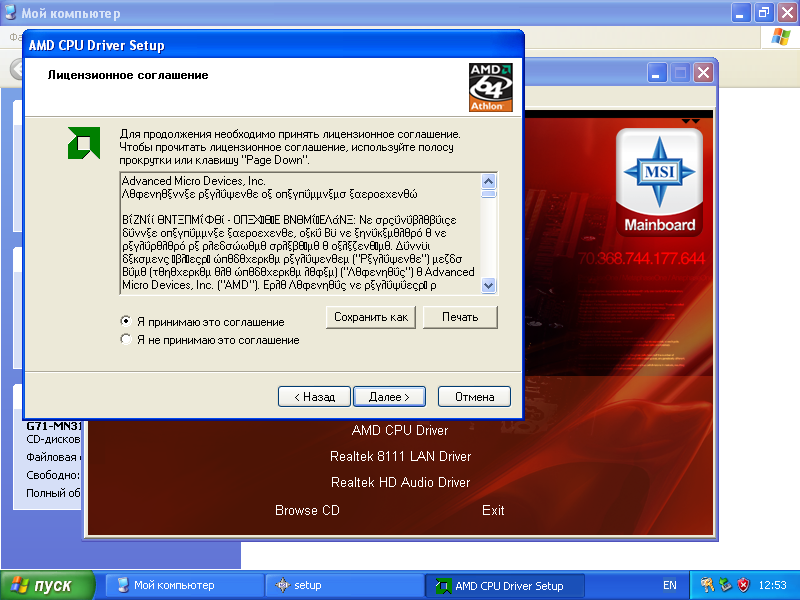Click "AMD CPU Driver Setup" taskbar button

click(505, 585)
